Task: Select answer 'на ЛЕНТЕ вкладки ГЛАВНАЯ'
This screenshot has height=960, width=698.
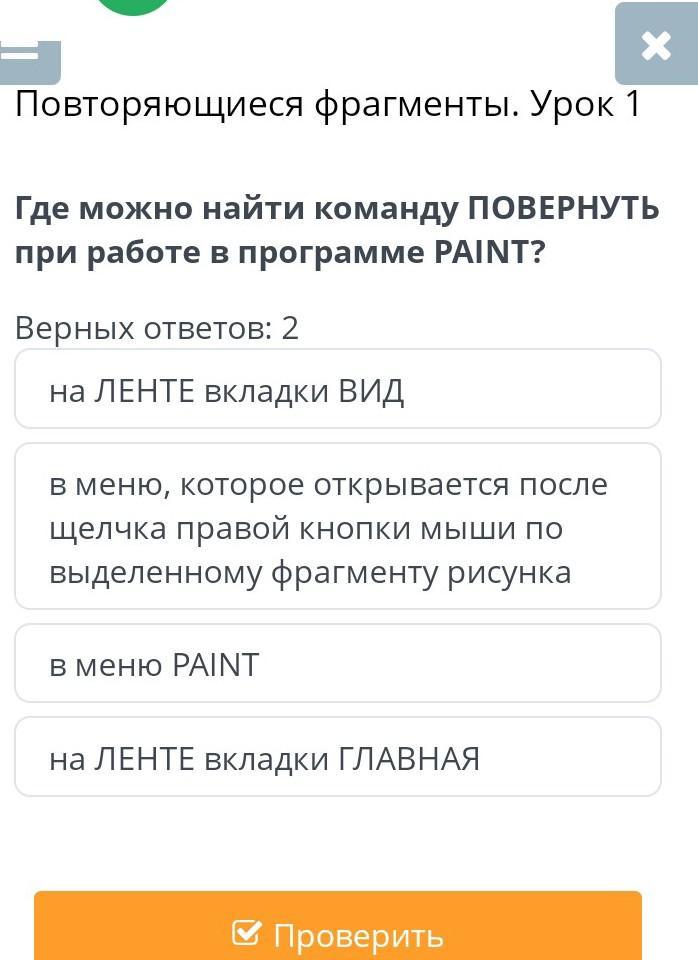Action: click(x=338, y=757)
